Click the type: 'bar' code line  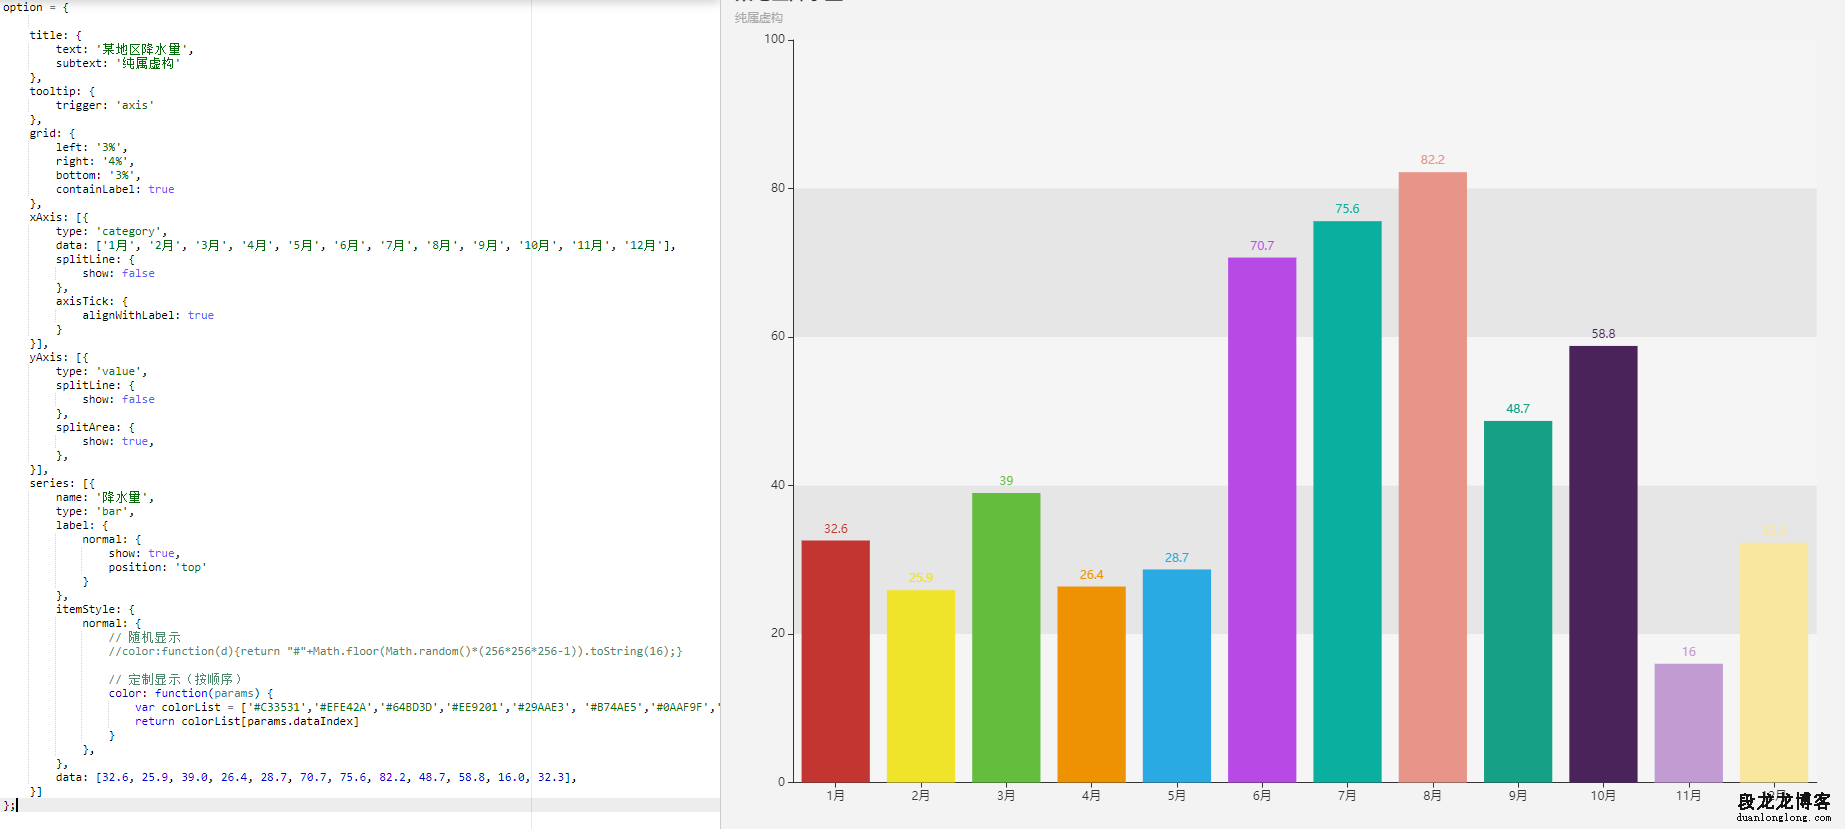coord(95,511)
